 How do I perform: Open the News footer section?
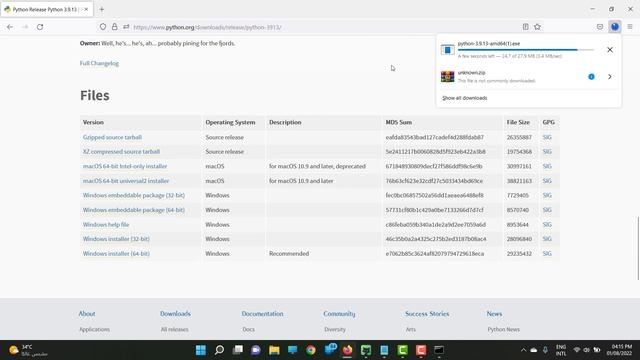coord(494,313)
